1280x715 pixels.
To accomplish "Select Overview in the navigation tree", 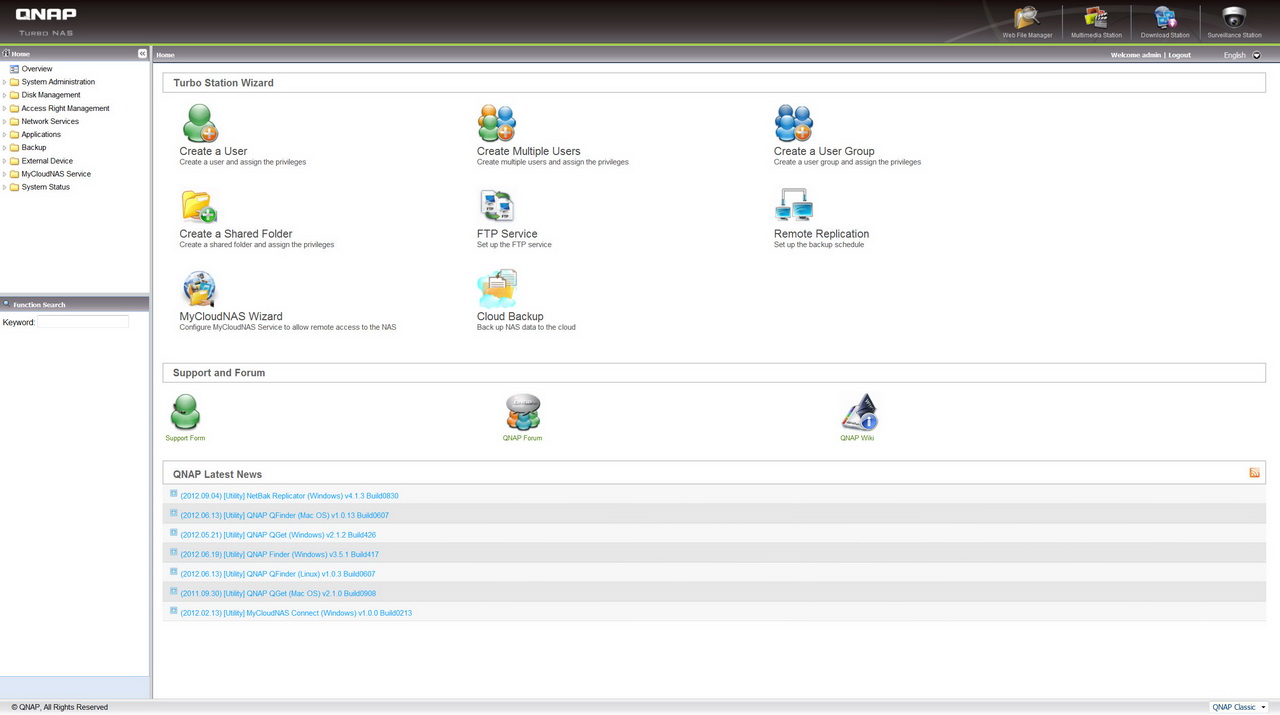I will 37,69.
